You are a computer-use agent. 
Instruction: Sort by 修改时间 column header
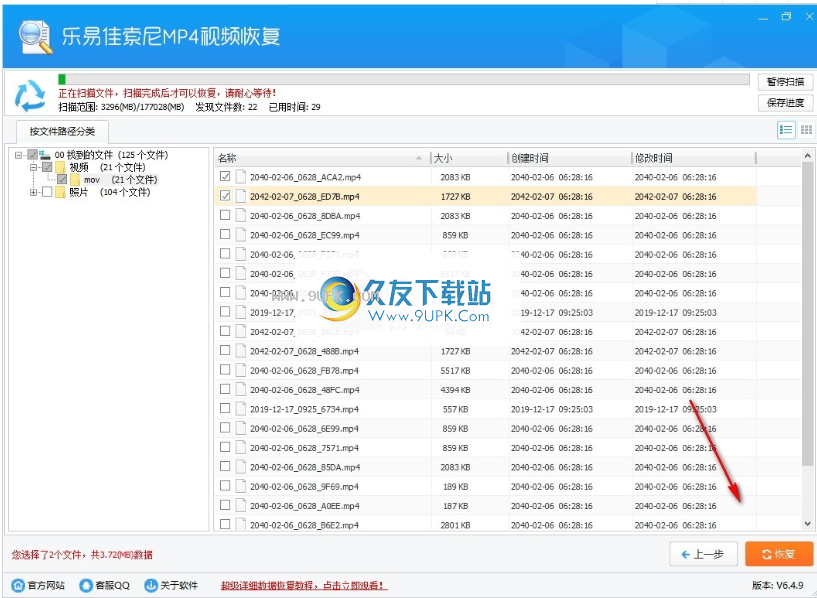[x=694, y=158]
